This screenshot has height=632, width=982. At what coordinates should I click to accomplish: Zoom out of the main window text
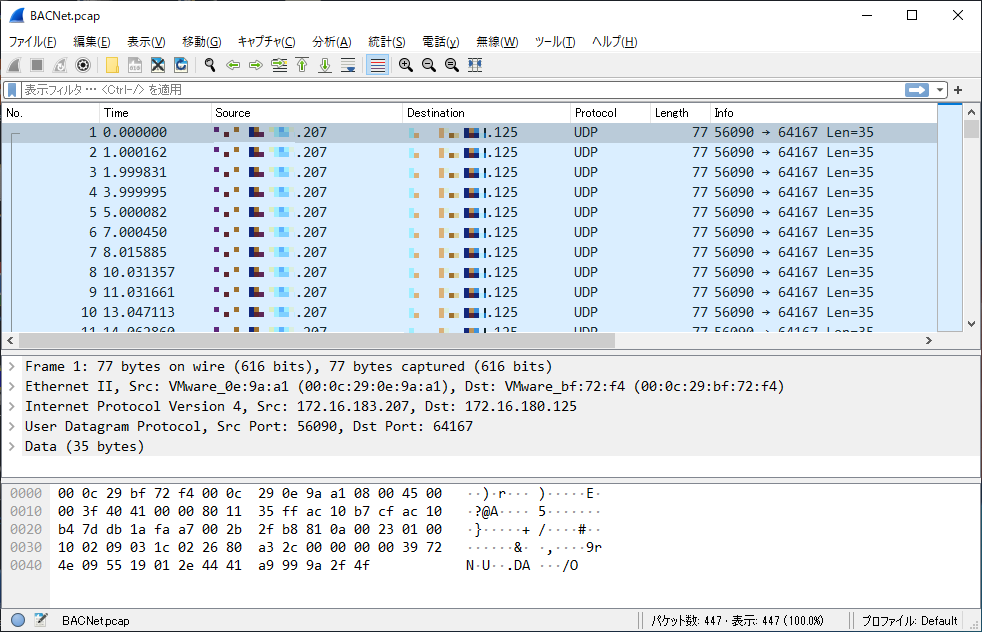(x=429, y=65)
